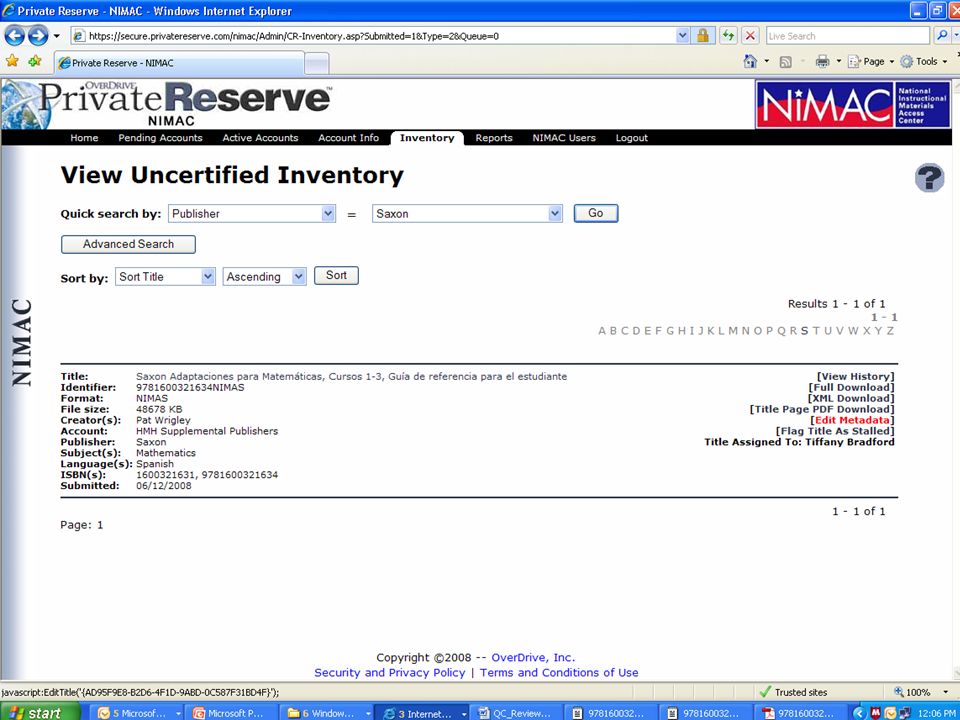This screenshot has width=960, height=720.
Task: Click the Live Search magnifier icon
Action: click(942, 36)
